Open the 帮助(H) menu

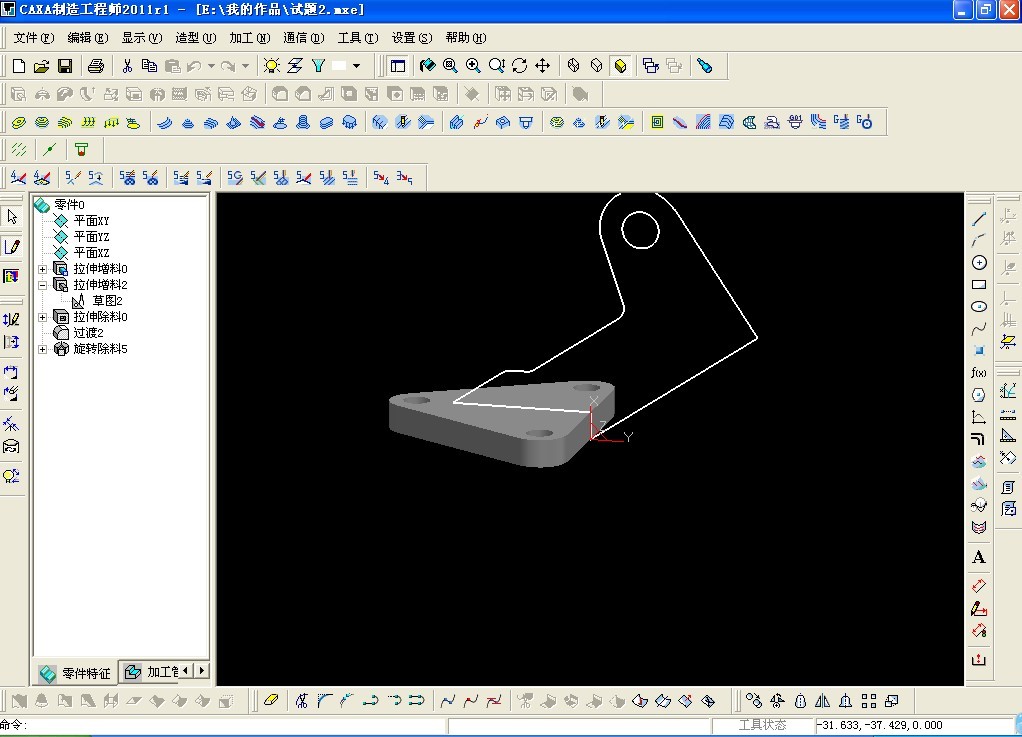(466, 38)
